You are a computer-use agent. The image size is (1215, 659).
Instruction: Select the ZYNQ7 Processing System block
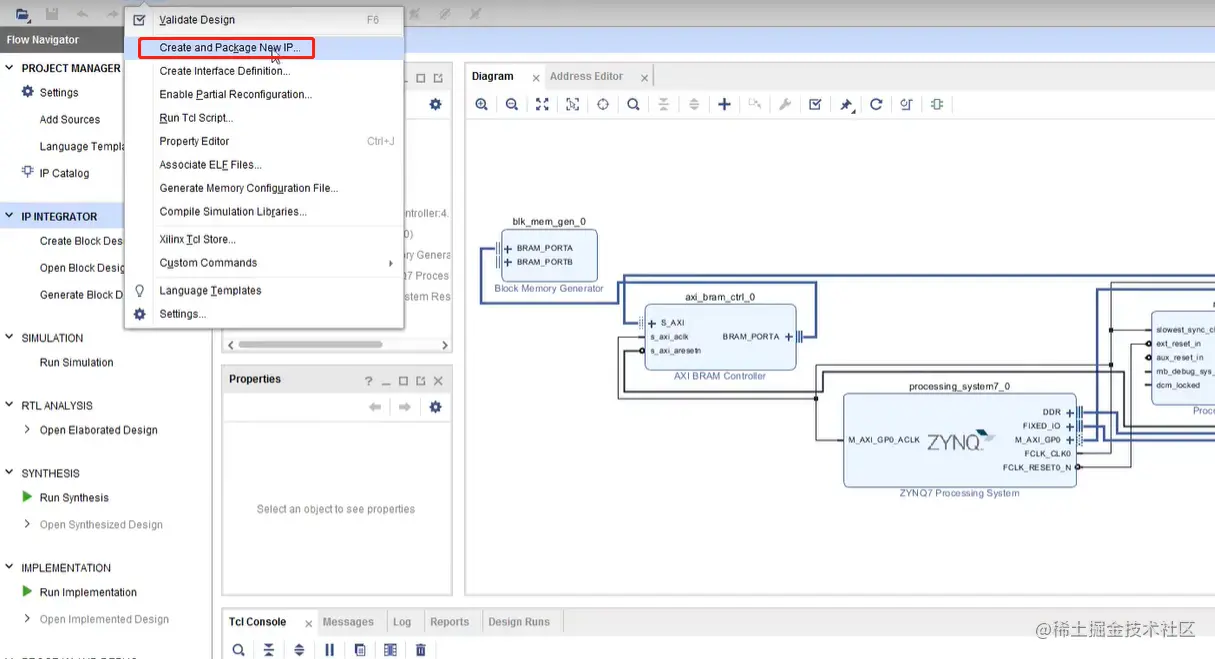(x=960, y=440)
